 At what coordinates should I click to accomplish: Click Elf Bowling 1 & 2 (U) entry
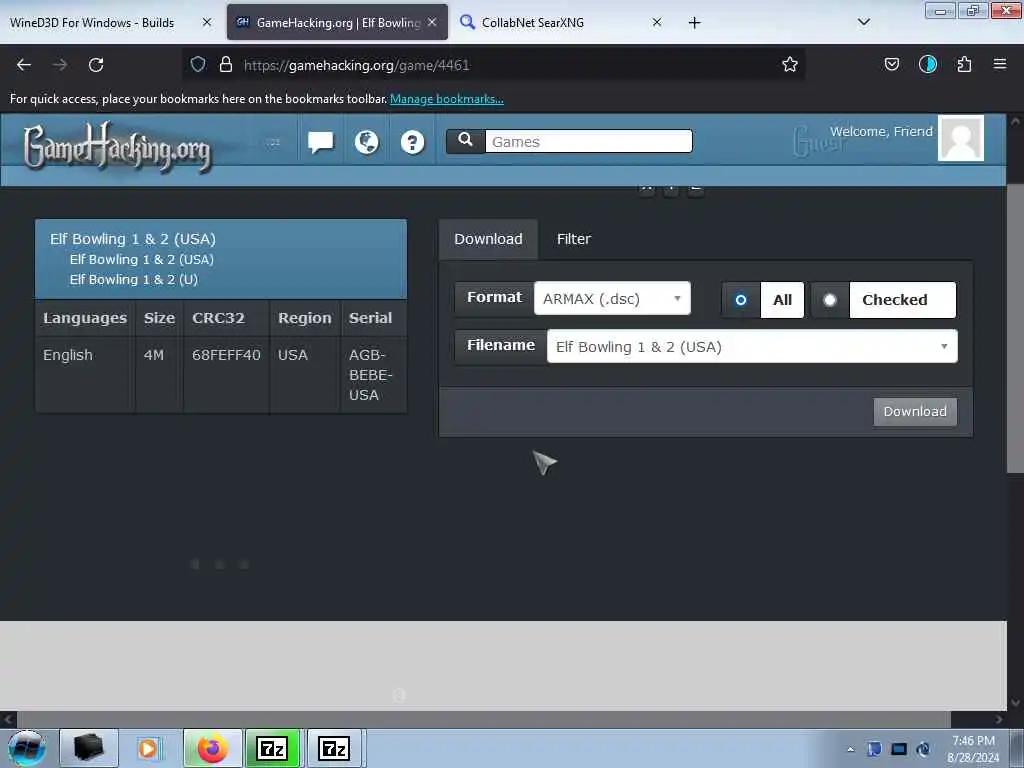pyautogui.click(x=134, y=280)
